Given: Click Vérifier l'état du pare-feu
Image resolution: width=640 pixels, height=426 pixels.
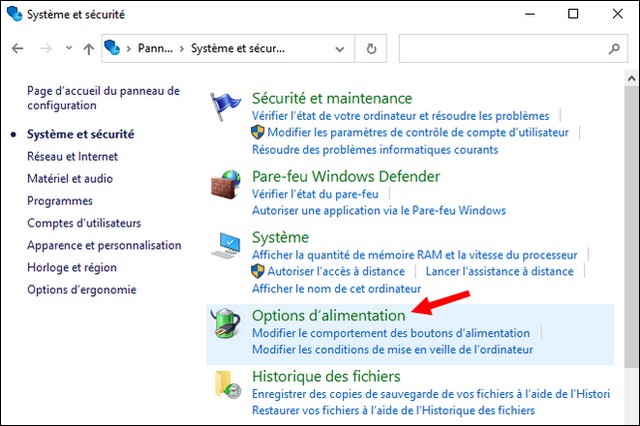Looking at the screenshot, I should 315,194.
